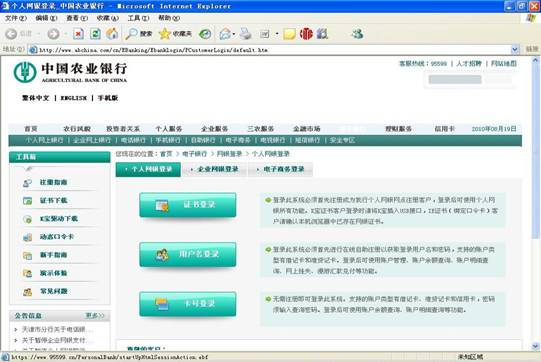
Task: Click the Messenger buddy toolbar icon
Action: click(358, 34)
